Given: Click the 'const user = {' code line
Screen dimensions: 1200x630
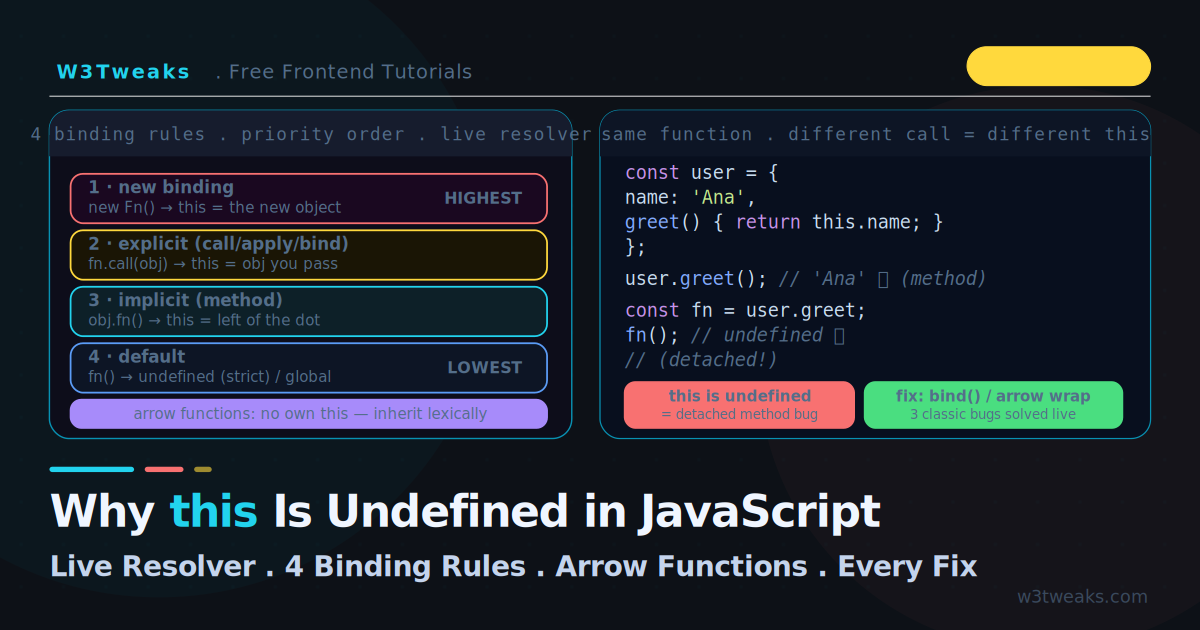Looking at the screenshot, I should click(x=701, y=173).
